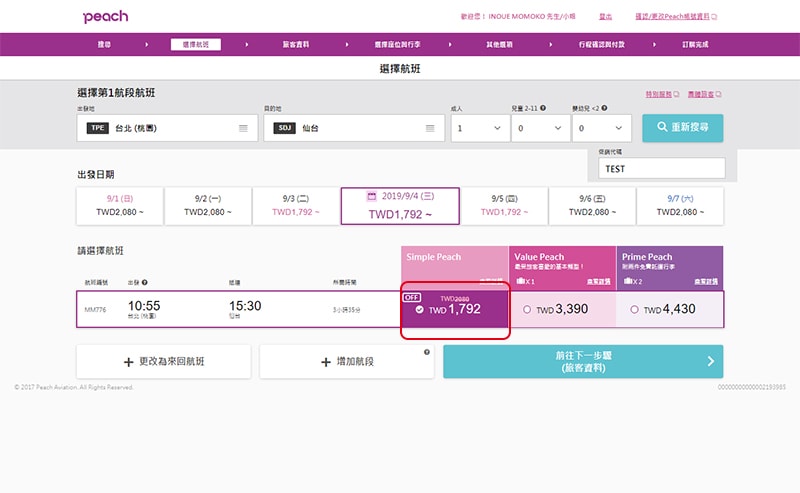
Task: Click arrival time 15:30
Action: 245,306
